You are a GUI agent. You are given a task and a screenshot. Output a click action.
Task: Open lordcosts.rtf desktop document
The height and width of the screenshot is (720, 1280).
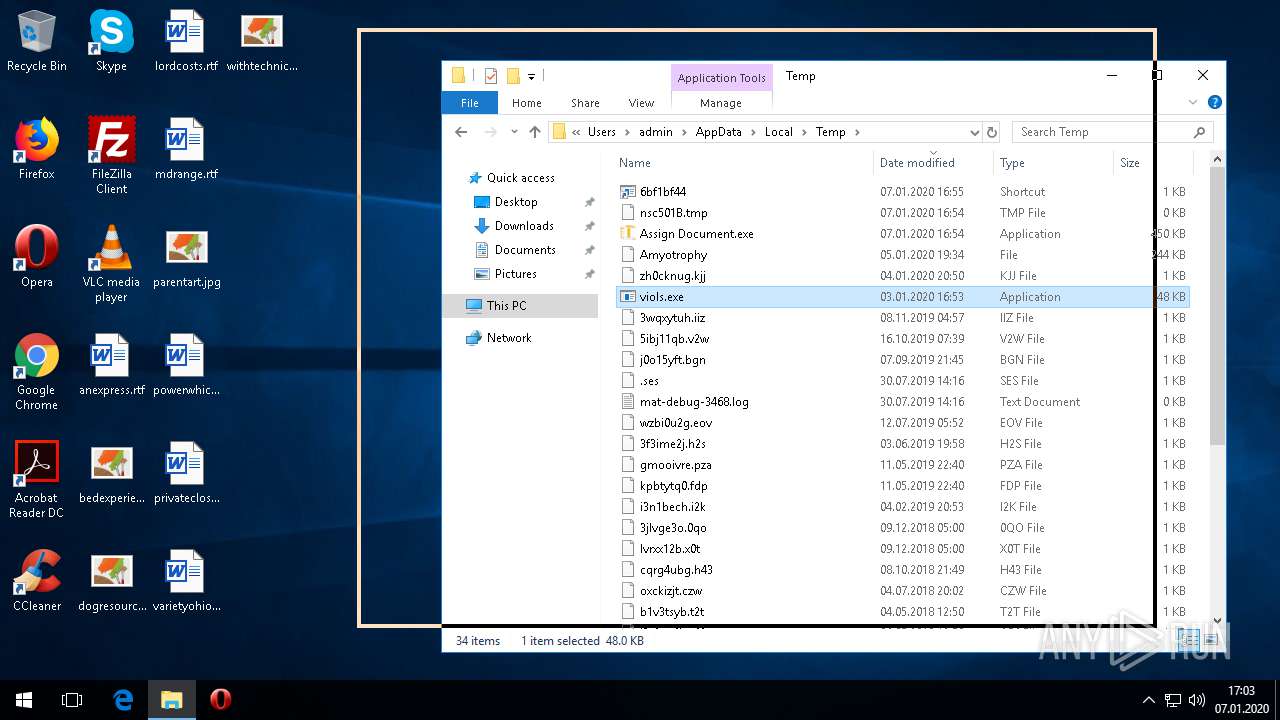(186, 41)
